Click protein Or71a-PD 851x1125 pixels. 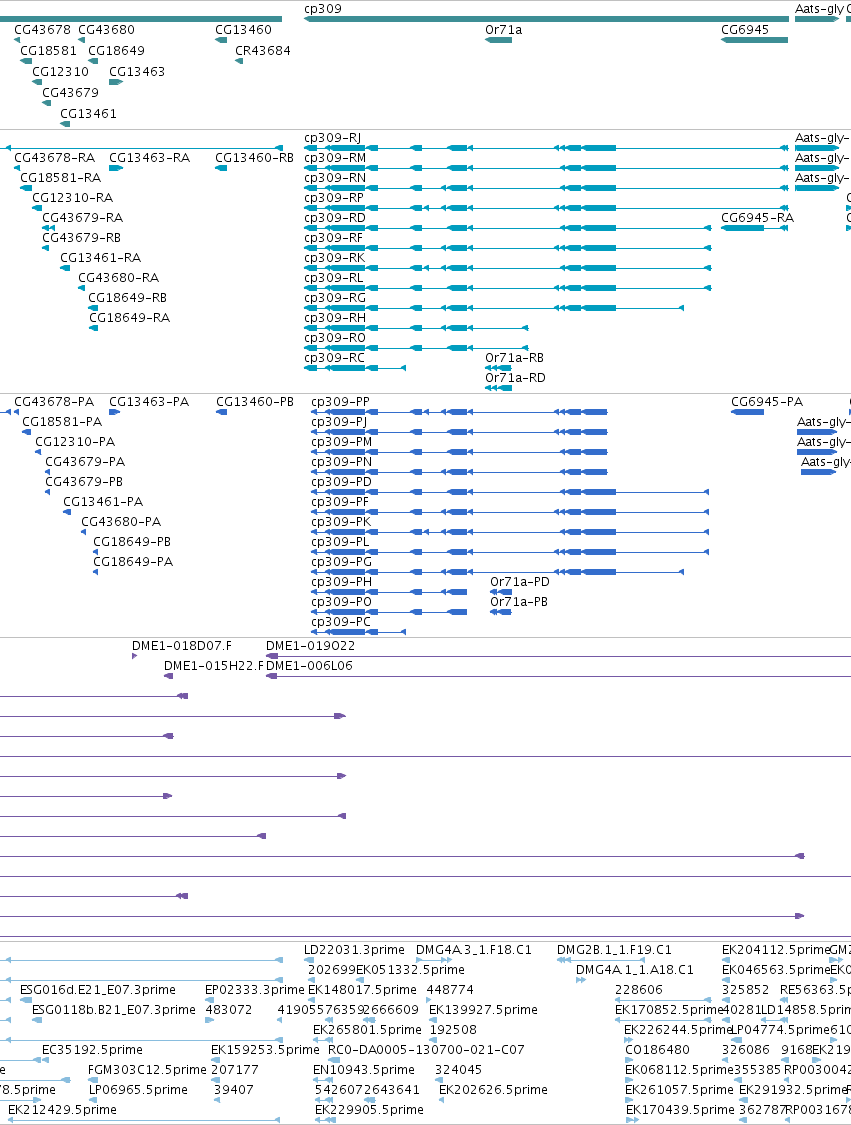(520, 582)
